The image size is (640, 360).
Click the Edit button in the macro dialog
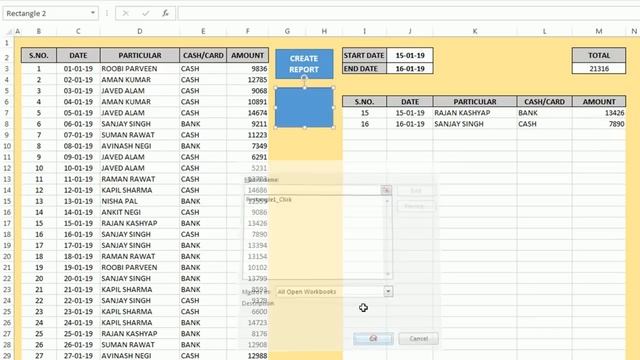coord(416,191)
